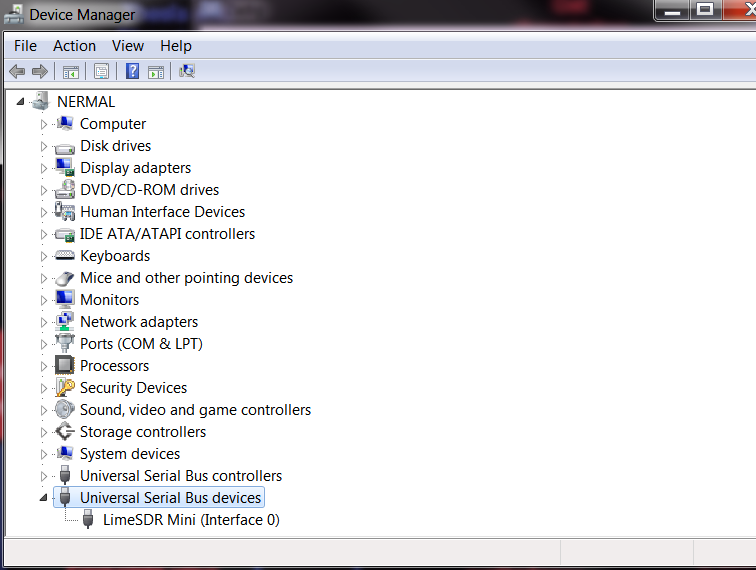The image size is (756, 570).
Task: Select the Universal Serial Bus devices label
Action: coord(170,498)
